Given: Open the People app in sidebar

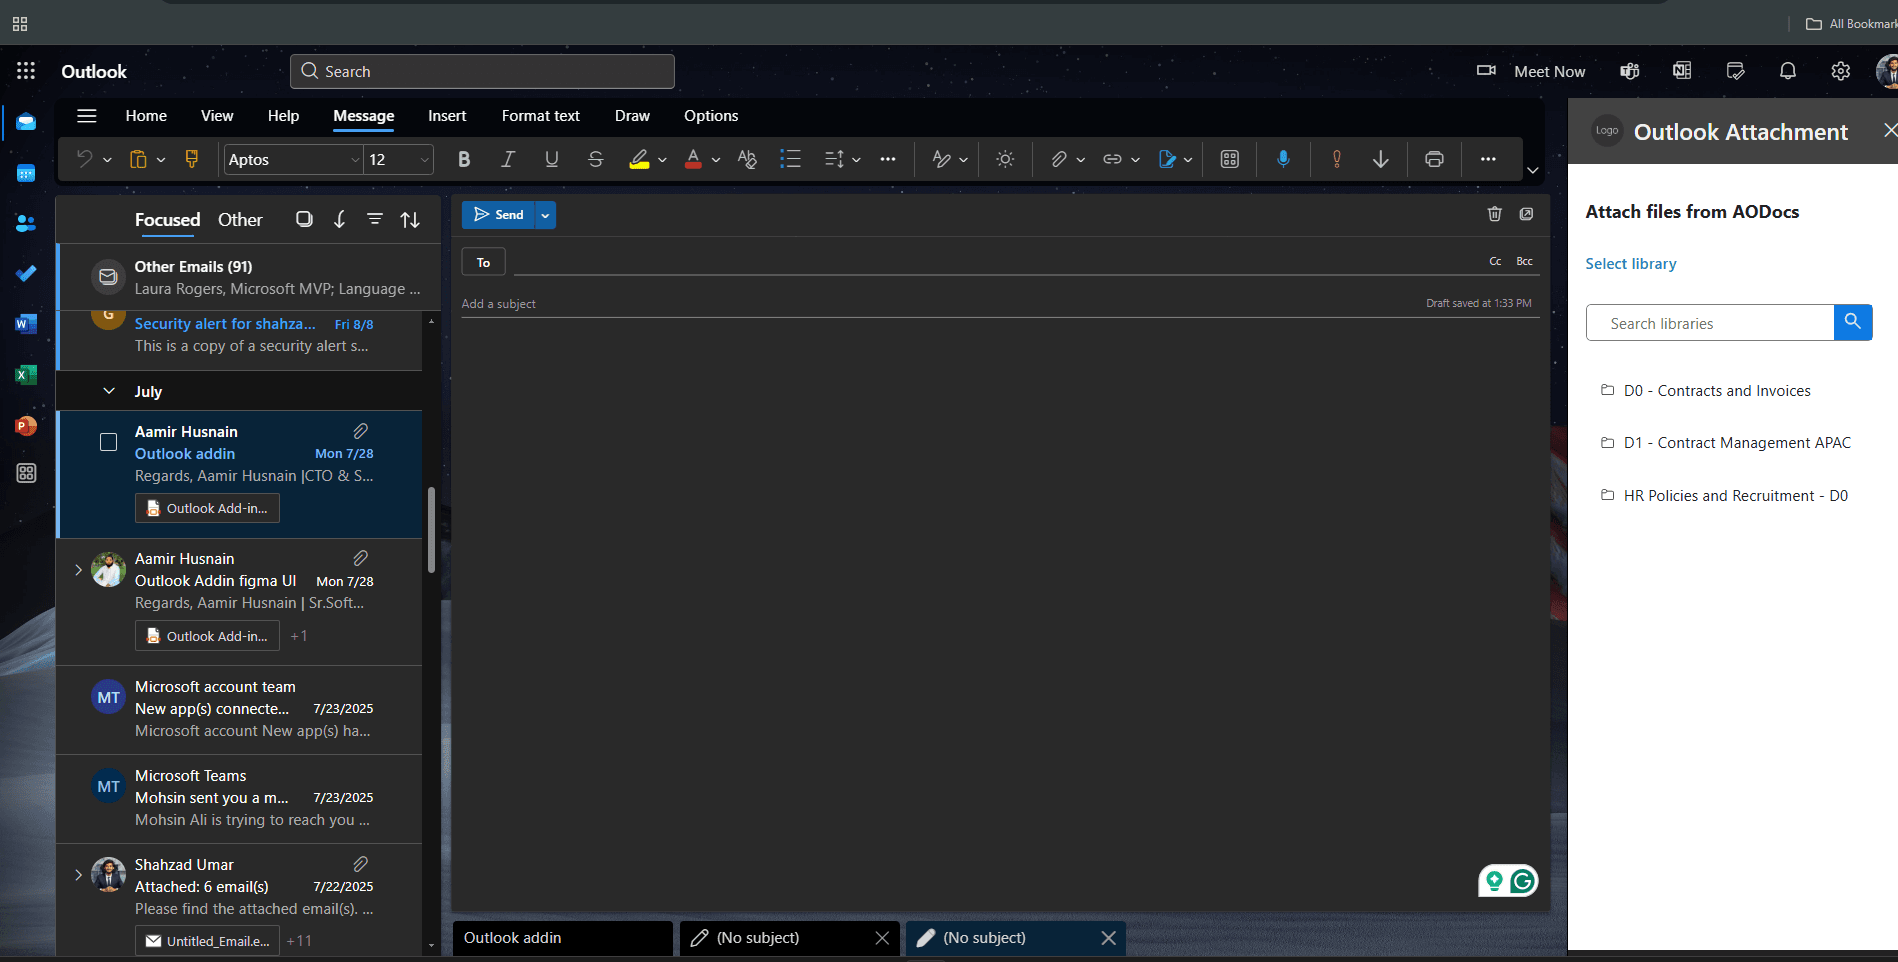Looking at the screenshot, I should coord(26,223).
